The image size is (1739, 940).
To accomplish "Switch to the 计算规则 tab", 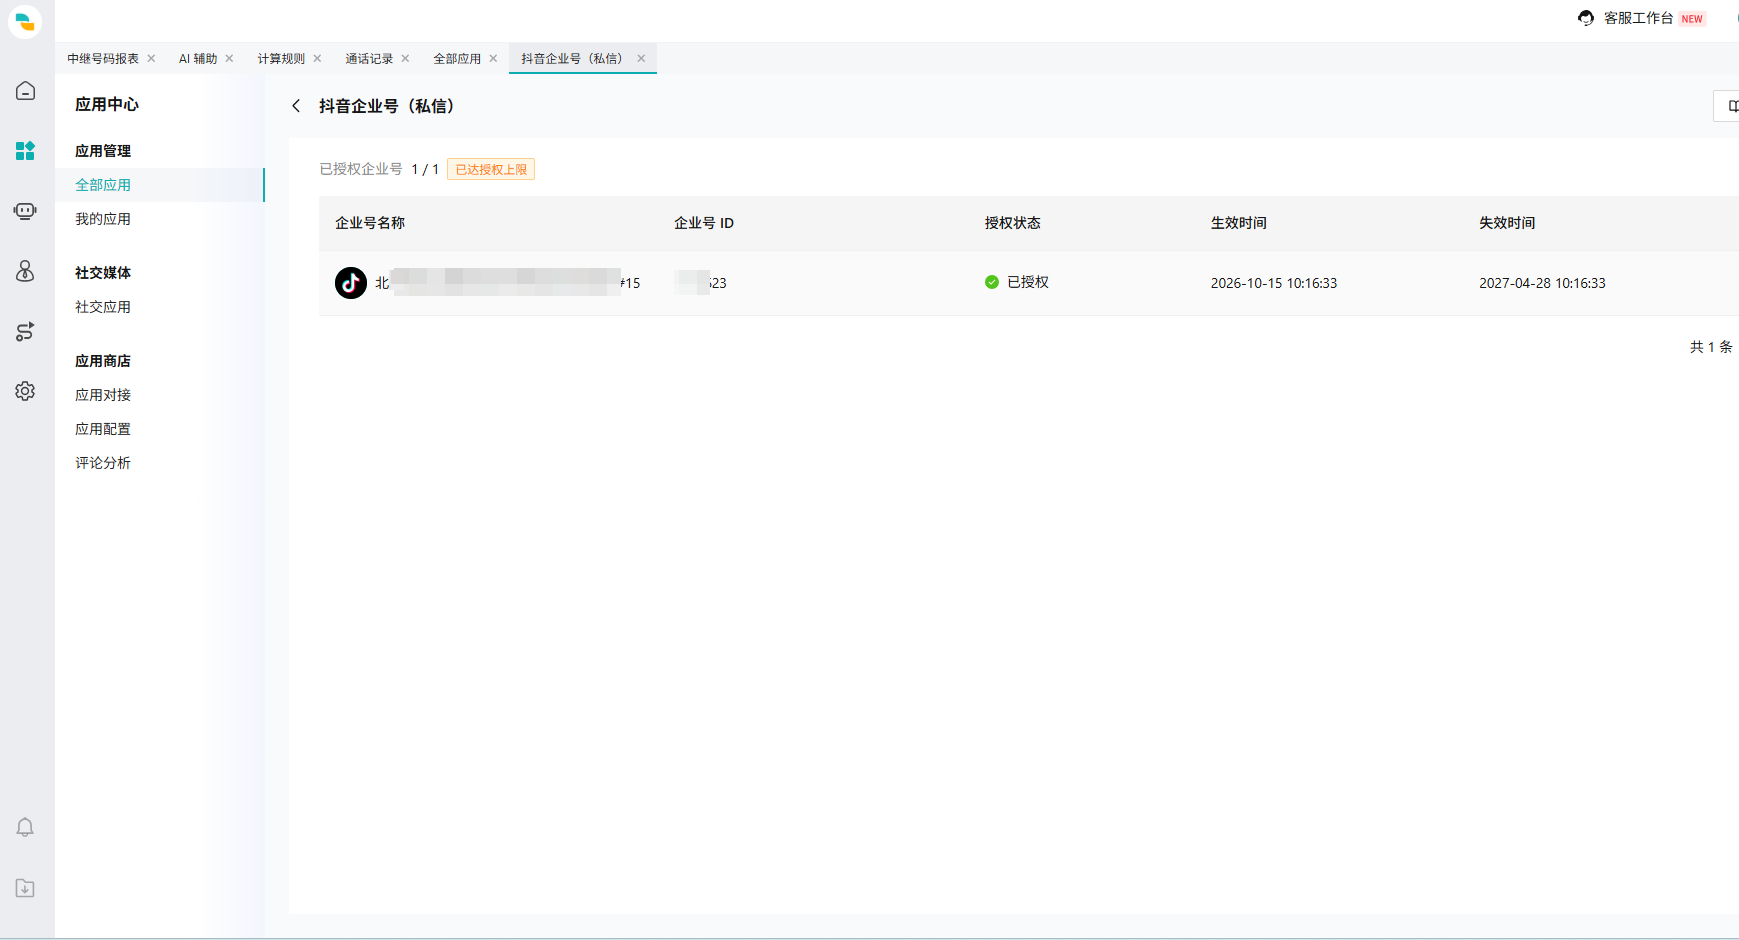I will click(x=281, y=59).
